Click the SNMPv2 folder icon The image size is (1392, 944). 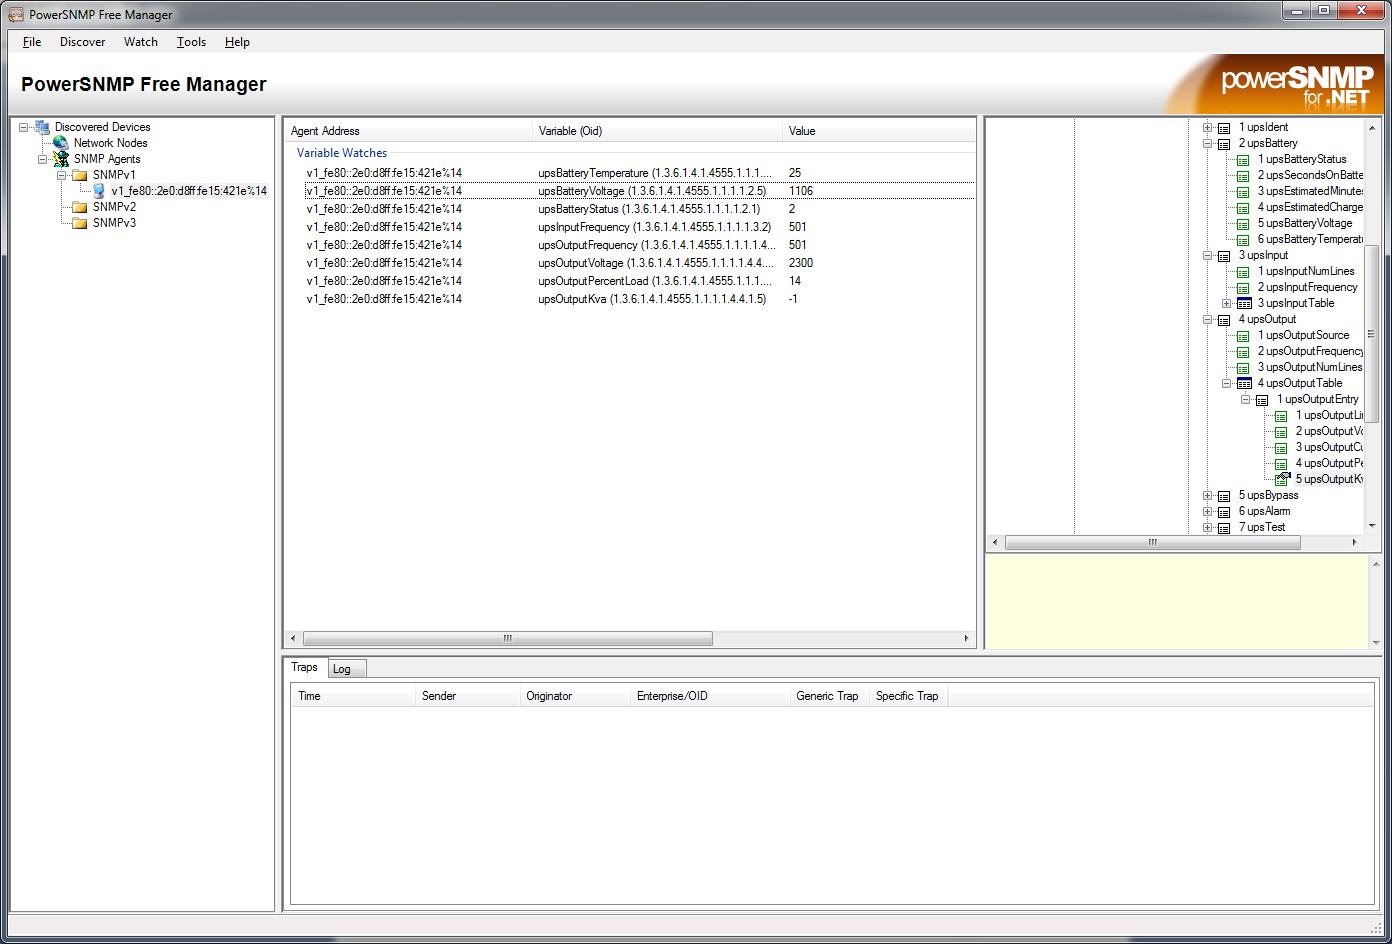coord(80,207)
